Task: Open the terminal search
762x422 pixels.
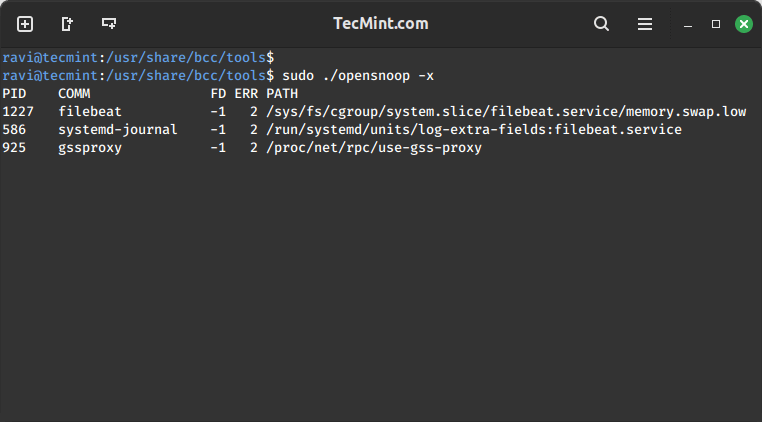Action: [x=601, y=24]
